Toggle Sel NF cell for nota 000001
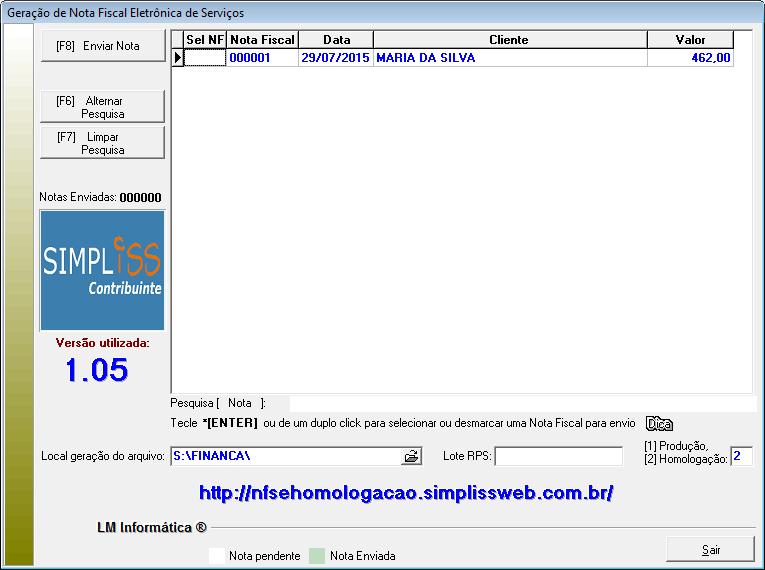Screen dimensions: 765x570 206,58
